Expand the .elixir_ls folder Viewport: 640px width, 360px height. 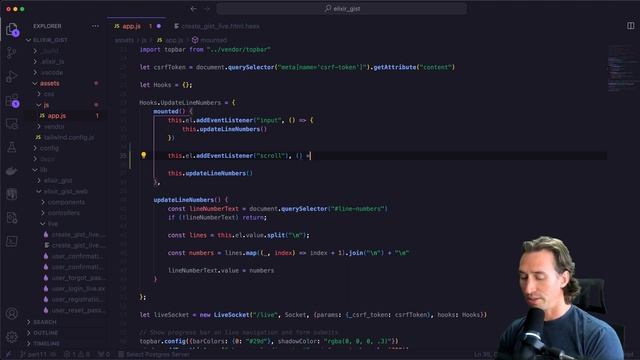49,62
